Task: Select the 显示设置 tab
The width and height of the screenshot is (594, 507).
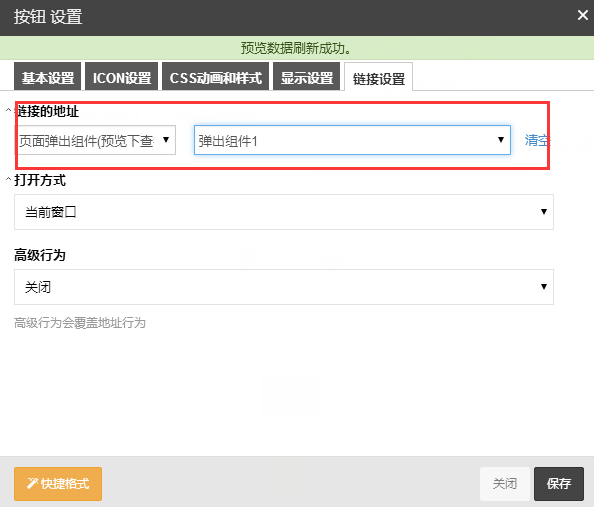Action: click(306, 77)
